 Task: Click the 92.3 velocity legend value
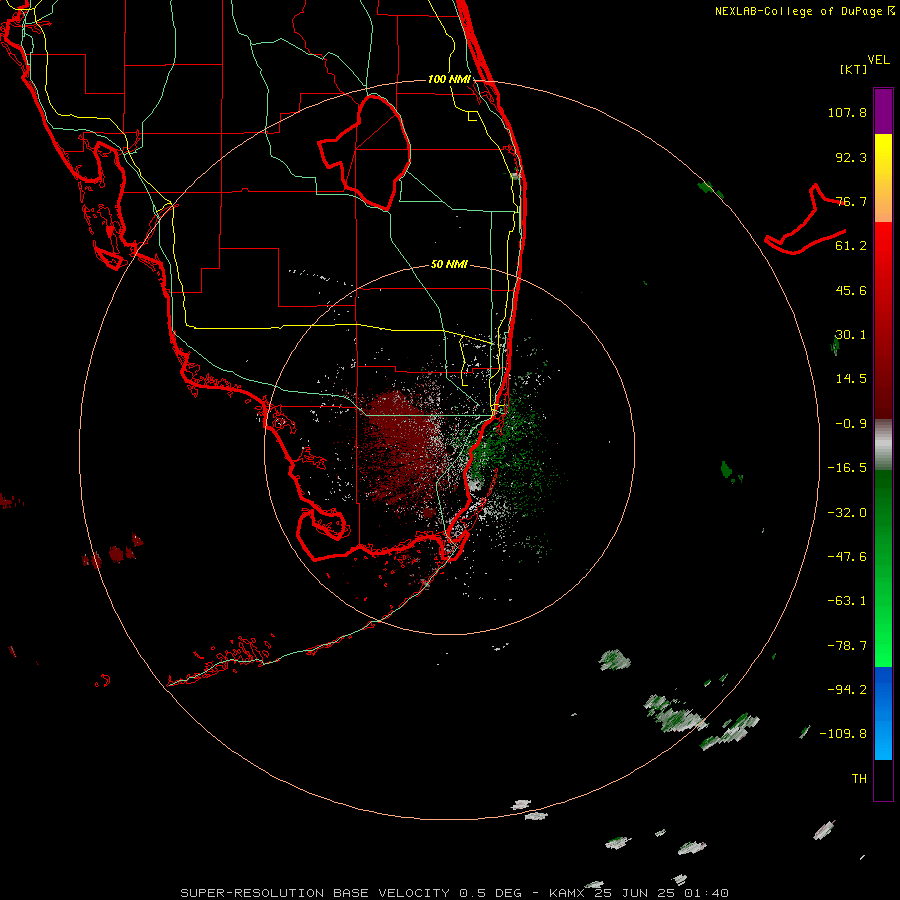(851, 157)
